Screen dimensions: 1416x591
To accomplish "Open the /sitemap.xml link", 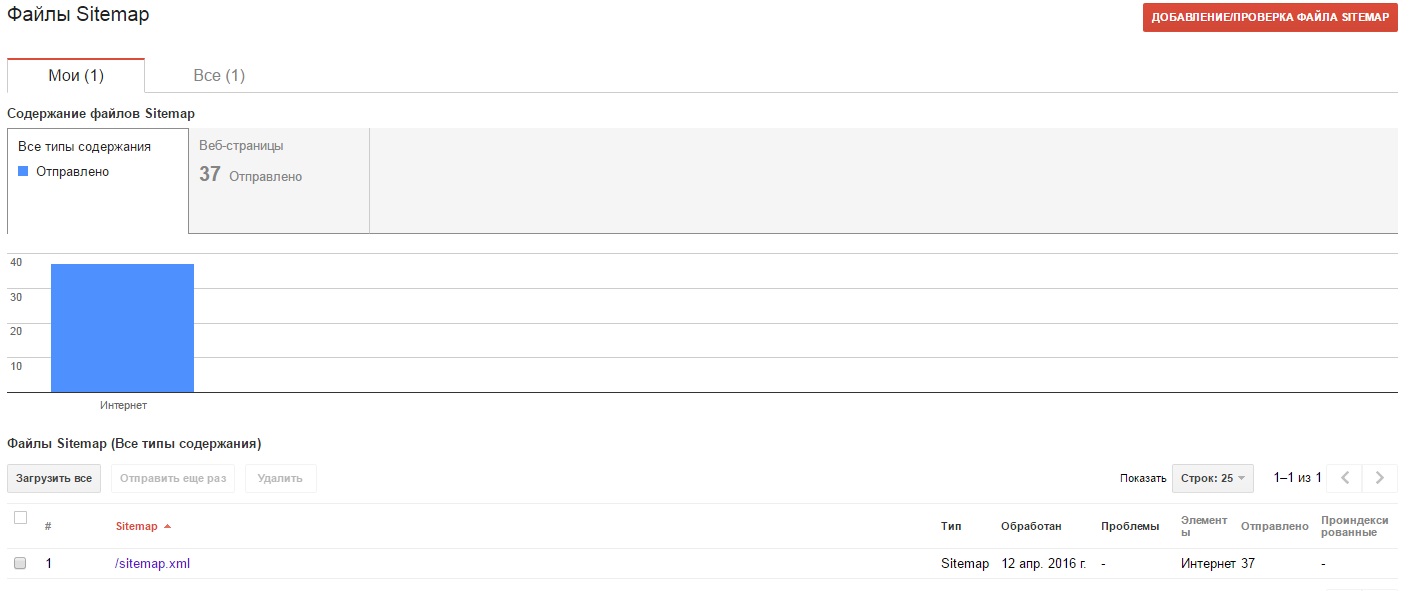I will click(152, 563).
